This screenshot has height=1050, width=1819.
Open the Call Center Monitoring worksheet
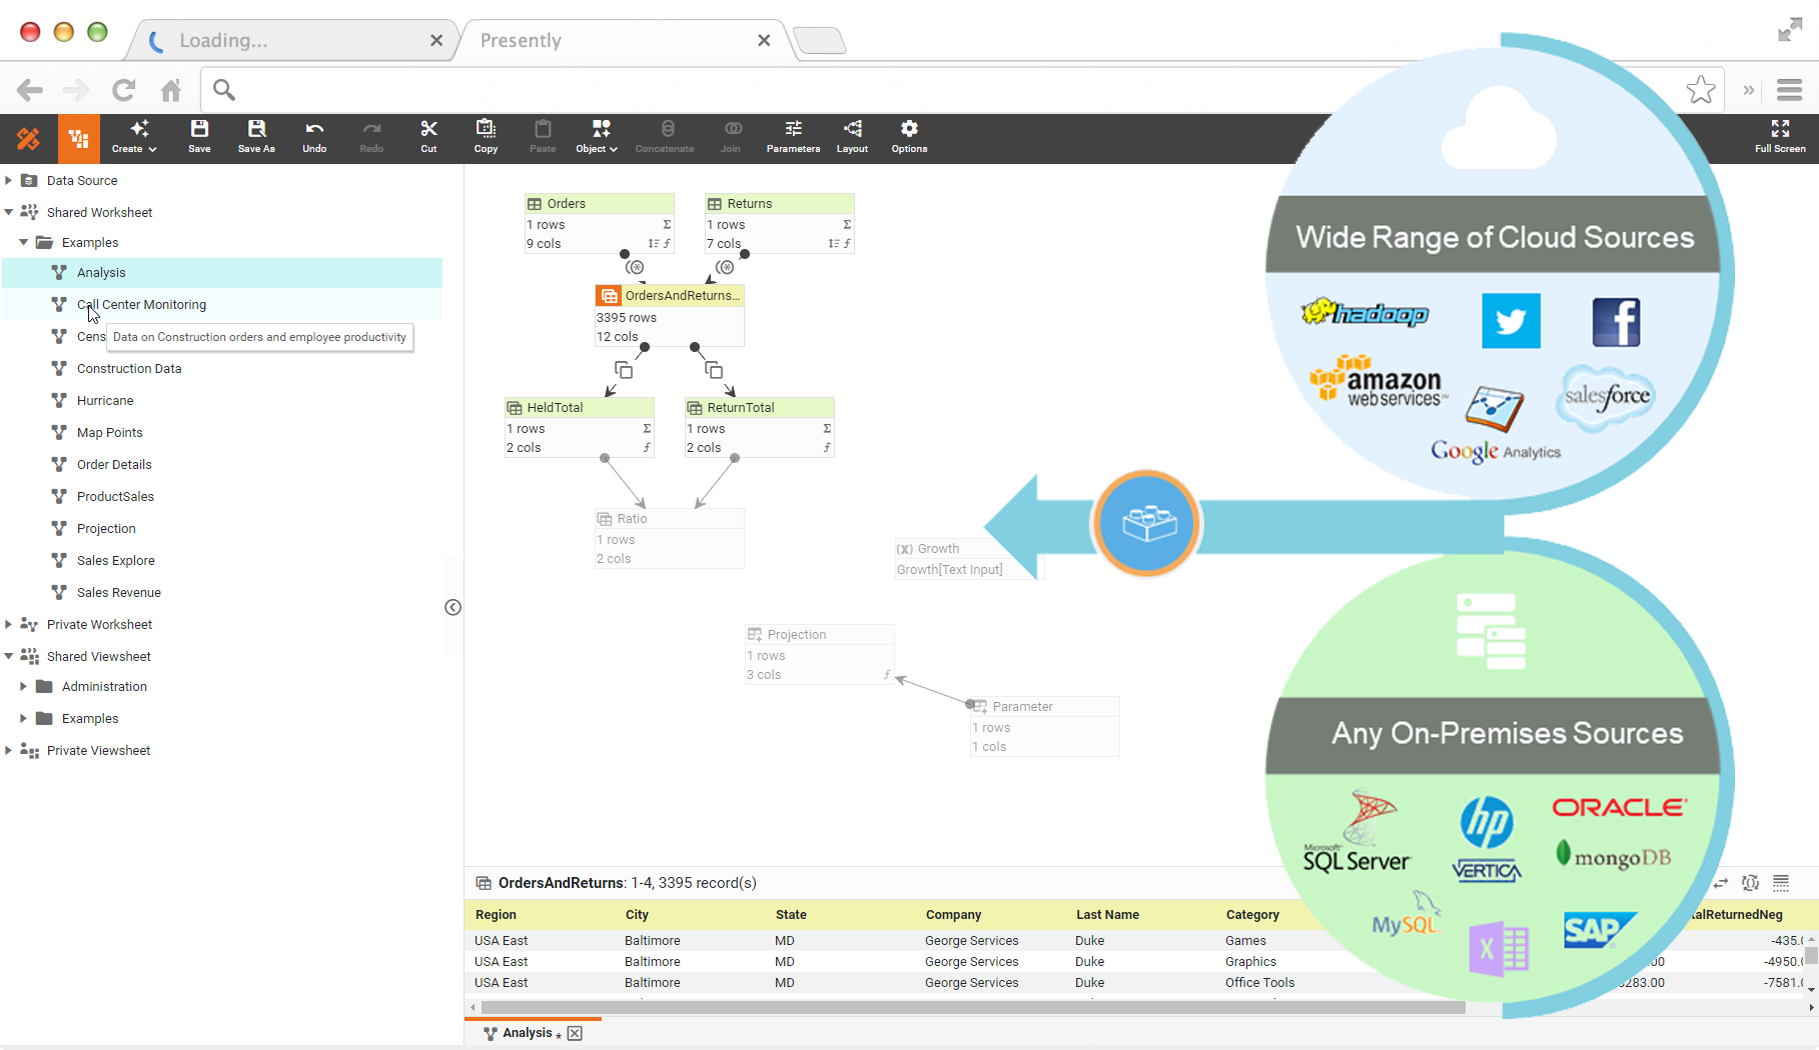[x=141, y=304]
